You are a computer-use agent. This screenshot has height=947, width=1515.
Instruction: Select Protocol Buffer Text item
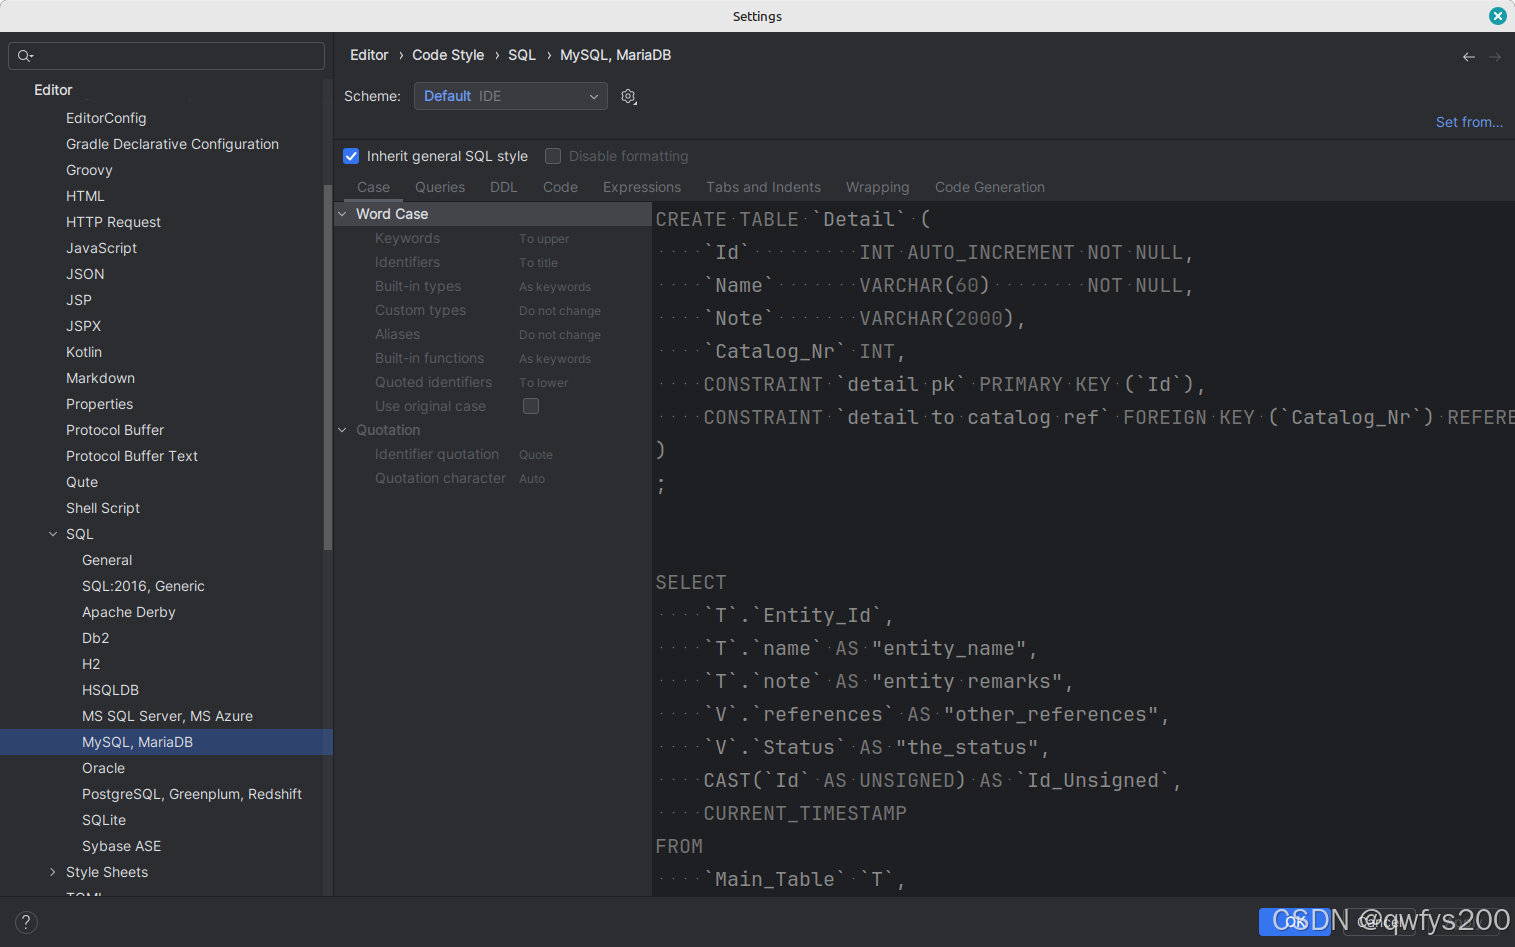pyautogui.click(x=132, y=456)
